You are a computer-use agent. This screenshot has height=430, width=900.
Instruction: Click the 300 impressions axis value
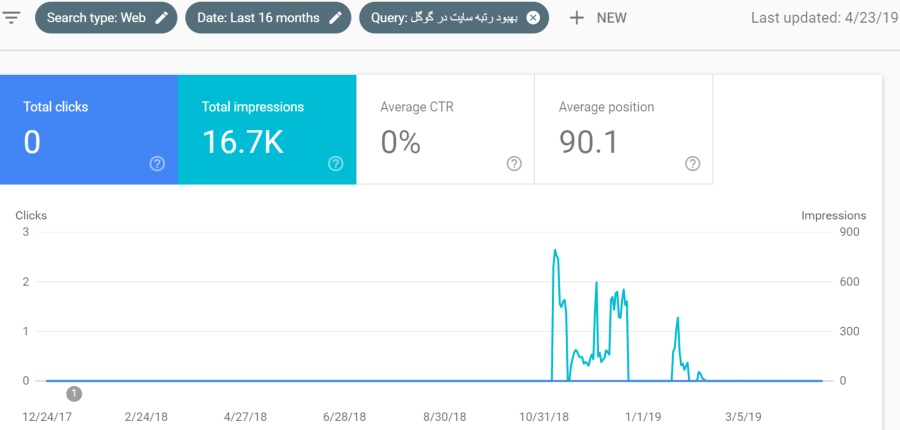tap(849, 331)
